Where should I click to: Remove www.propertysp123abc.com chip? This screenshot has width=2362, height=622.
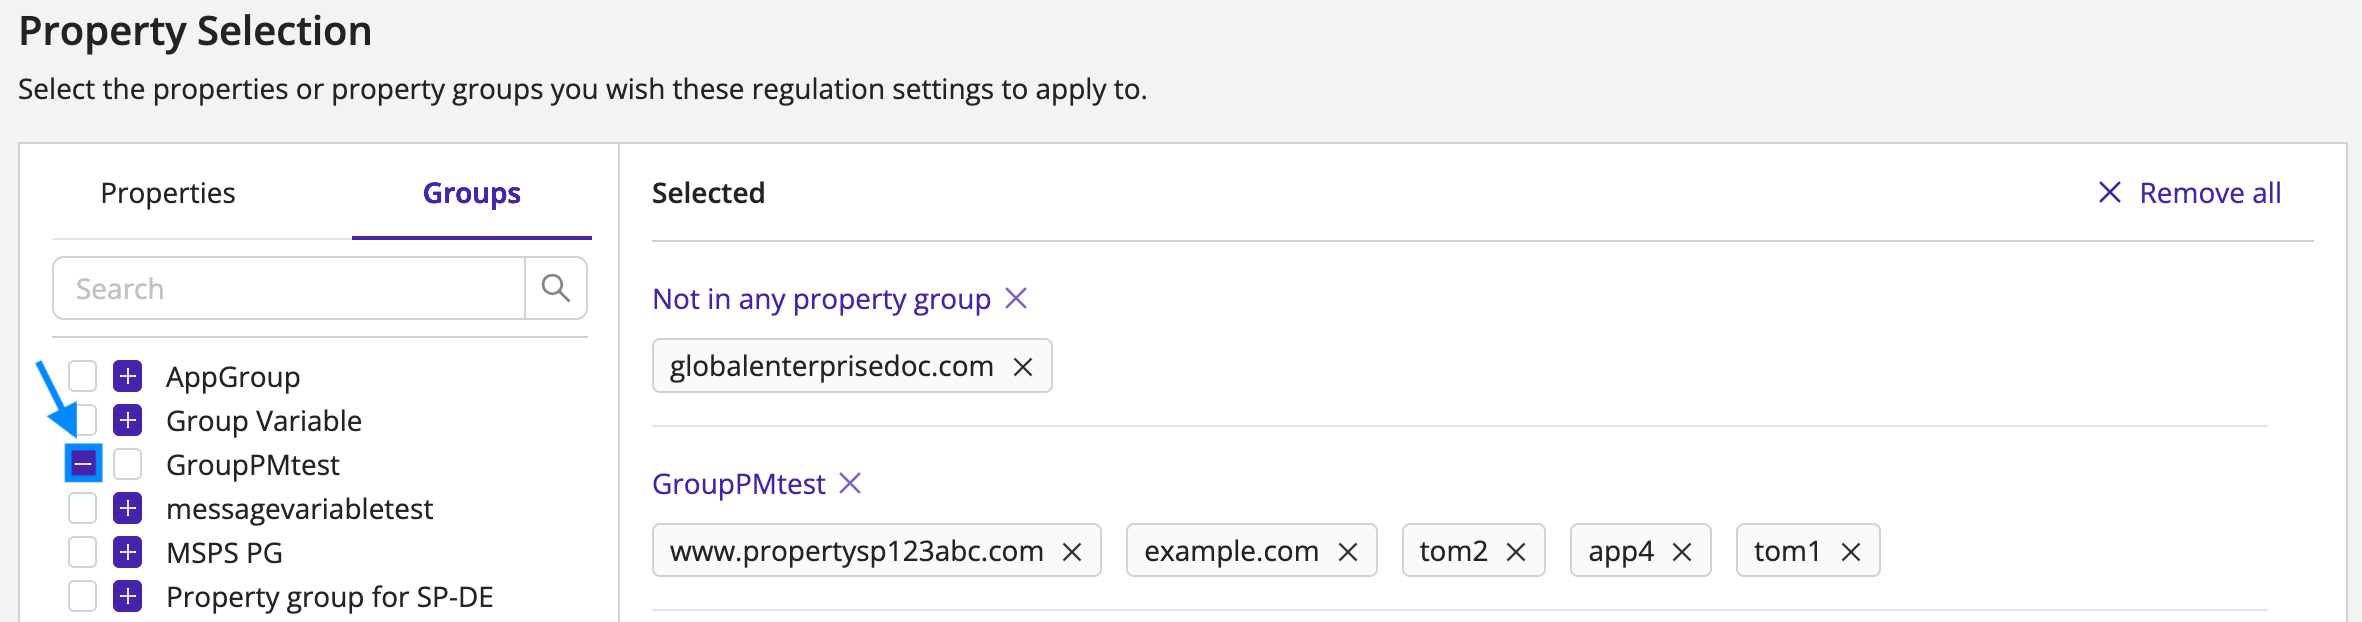coord(1072,552)
